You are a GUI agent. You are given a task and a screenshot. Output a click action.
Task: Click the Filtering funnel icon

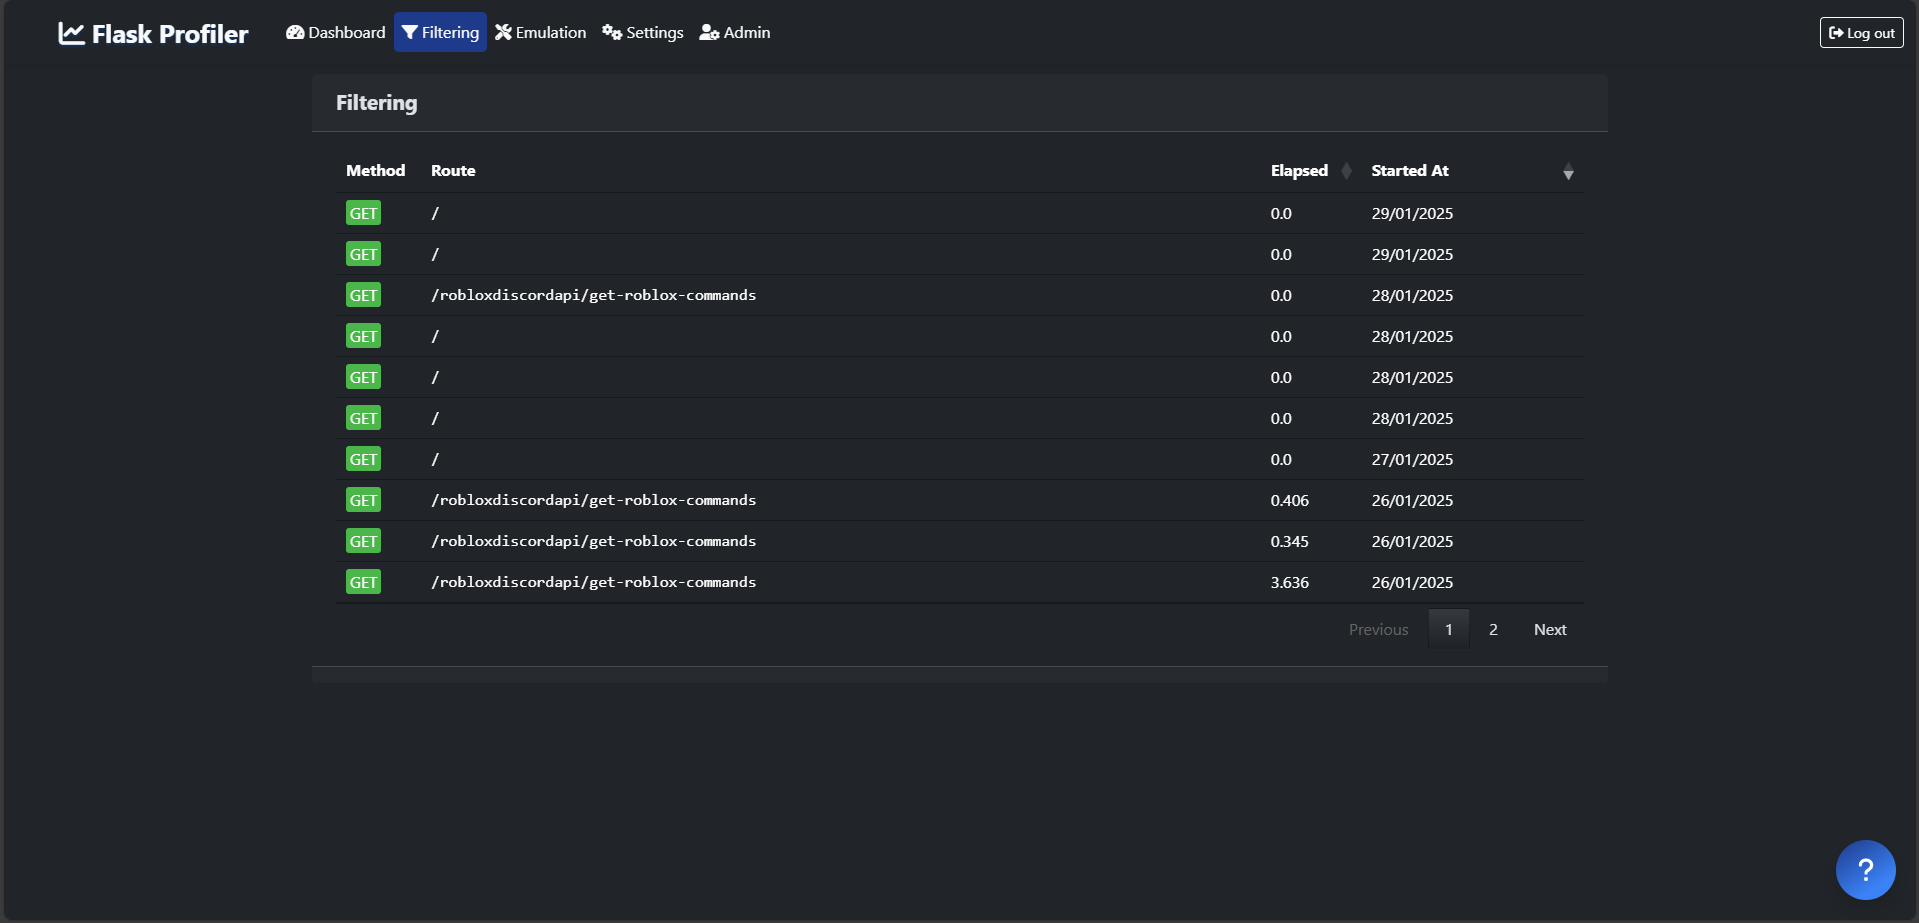tap(410, 32)
